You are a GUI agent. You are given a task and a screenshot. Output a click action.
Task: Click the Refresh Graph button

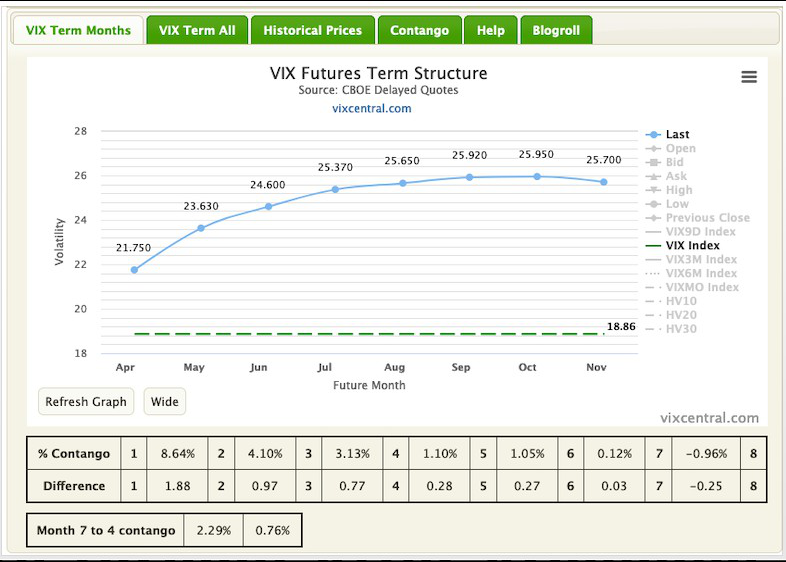pyautogui.click(x=86, y=402)
